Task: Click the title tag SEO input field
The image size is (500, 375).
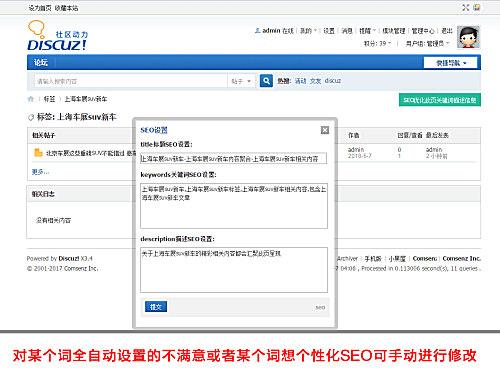Action: [x=233, y=158]
